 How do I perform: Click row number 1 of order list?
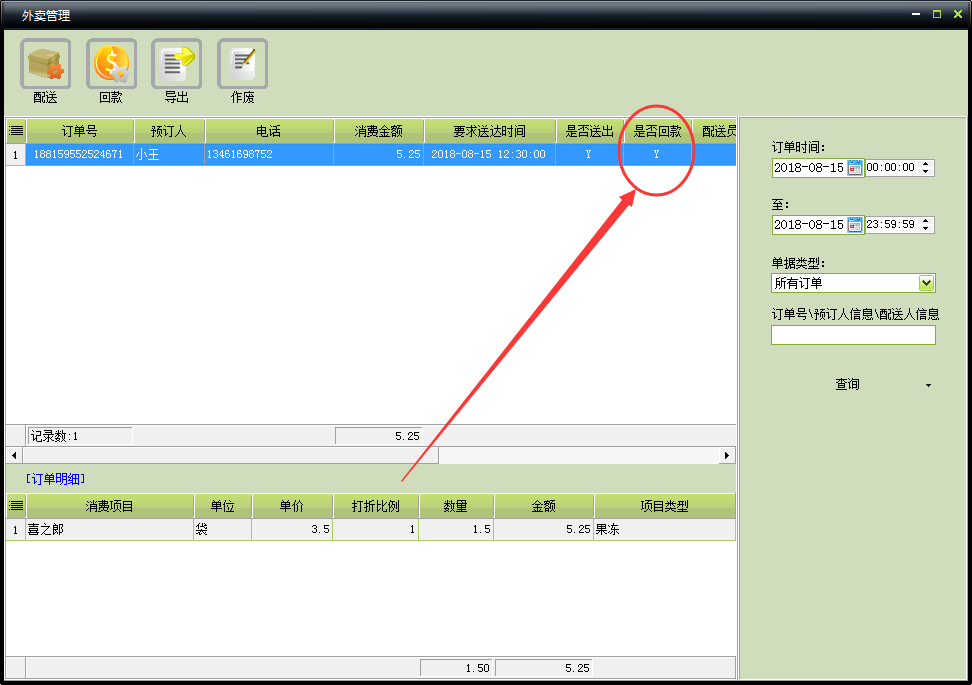15,154
